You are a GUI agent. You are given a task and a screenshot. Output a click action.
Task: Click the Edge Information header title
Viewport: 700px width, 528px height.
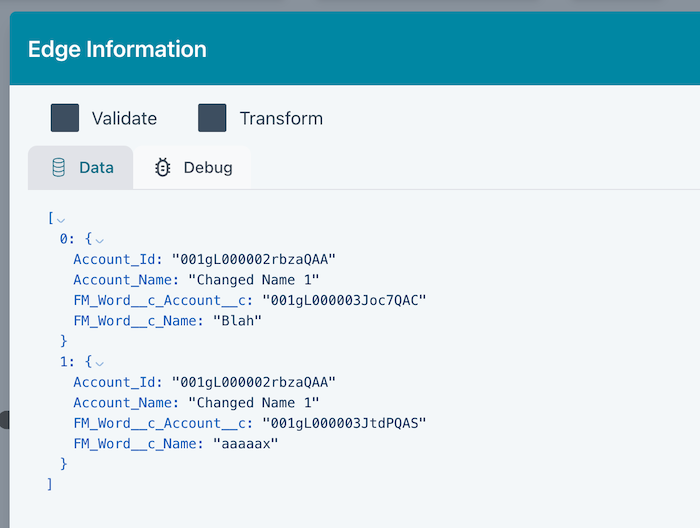117,49
